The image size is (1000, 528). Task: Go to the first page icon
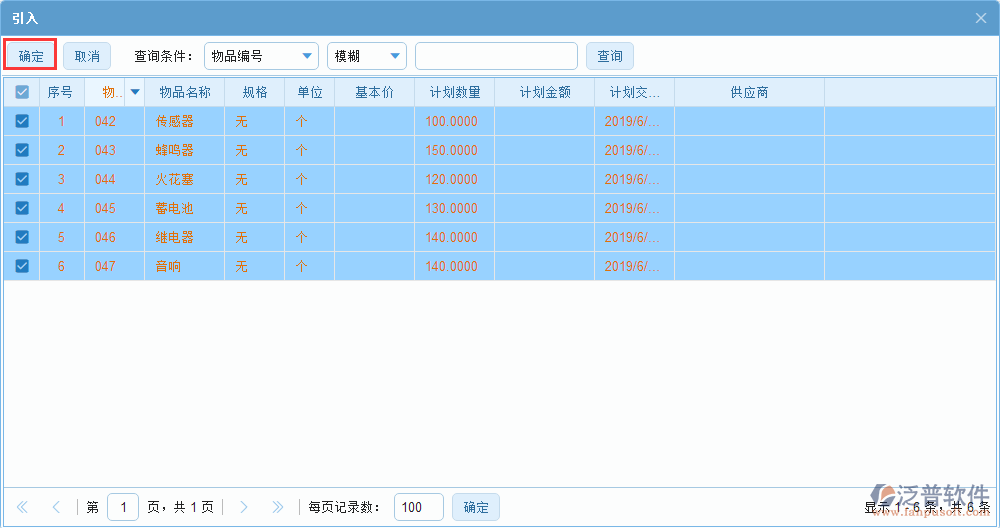(x=22, y=508)
